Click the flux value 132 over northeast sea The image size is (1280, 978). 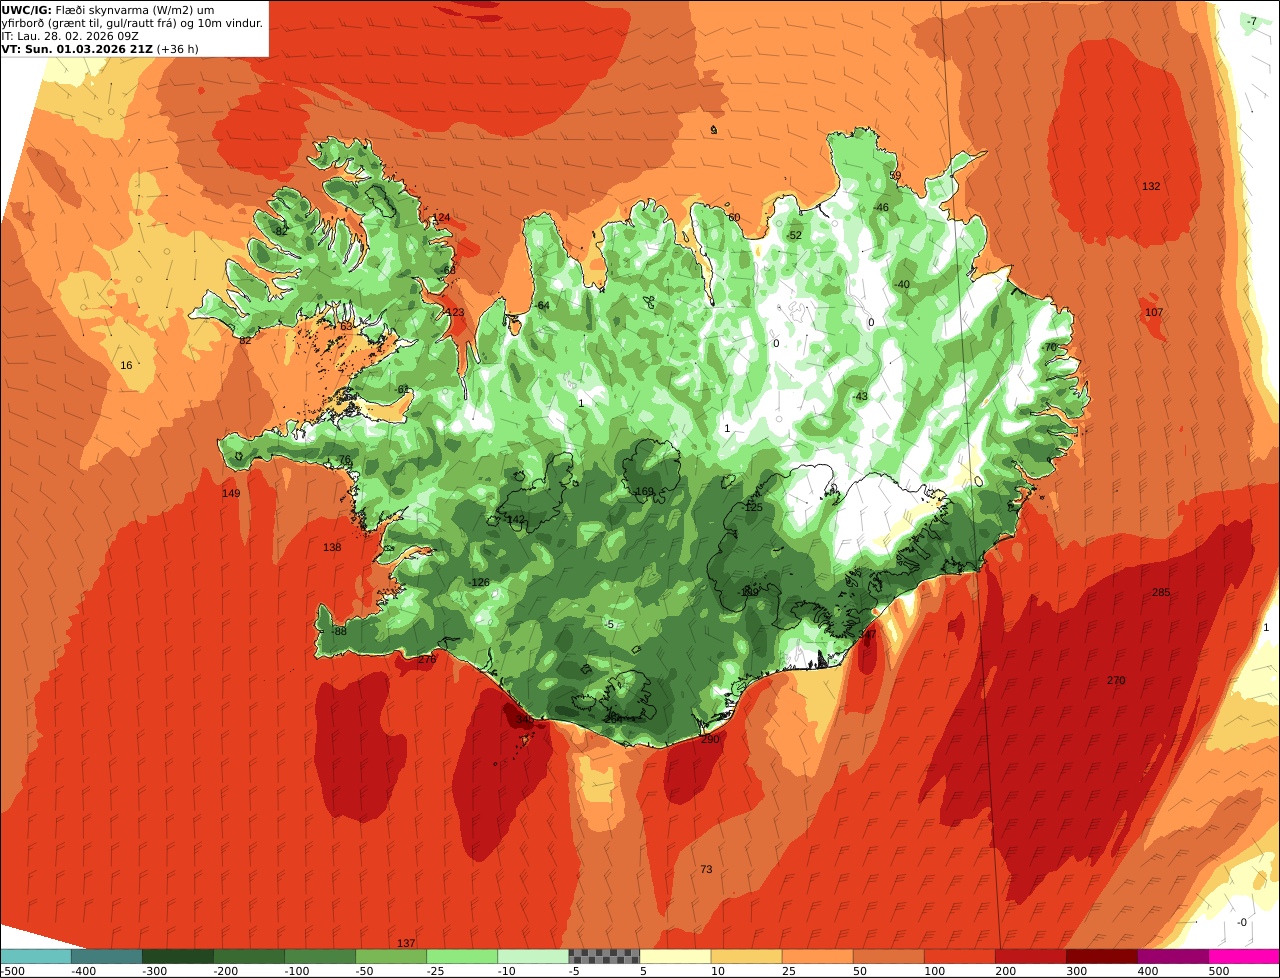pos(1151,186)
